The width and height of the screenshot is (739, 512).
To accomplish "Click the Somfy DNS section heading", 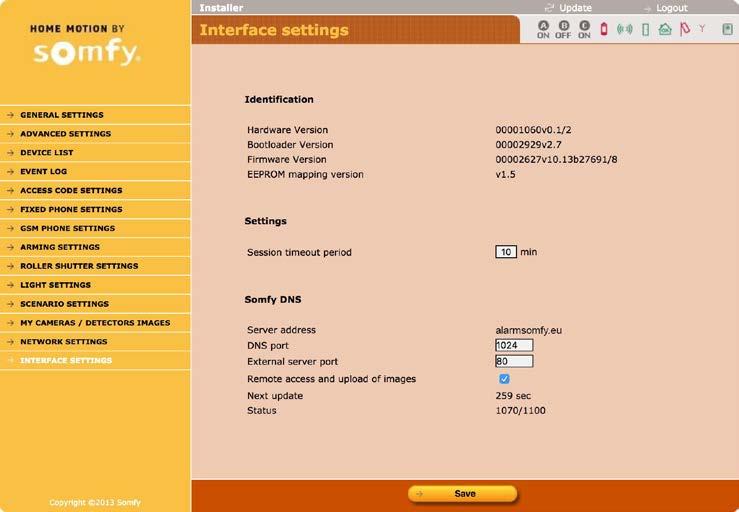I will (x=273, y=299).
